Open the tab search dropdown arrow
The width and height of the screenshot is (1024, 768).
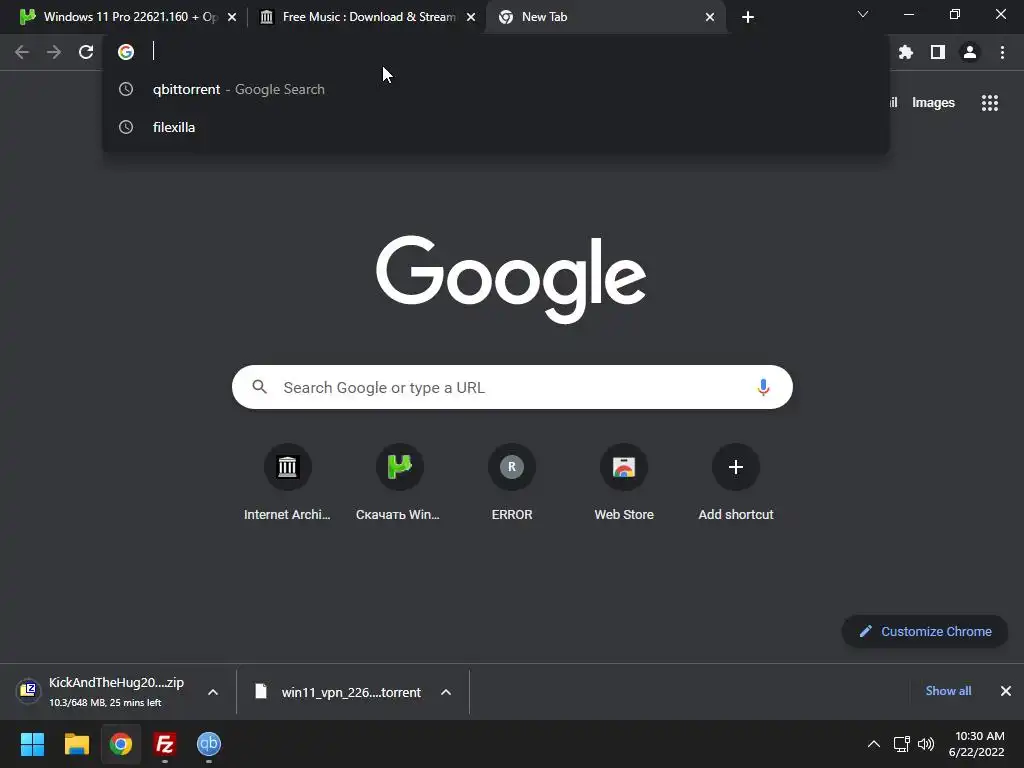863,14
